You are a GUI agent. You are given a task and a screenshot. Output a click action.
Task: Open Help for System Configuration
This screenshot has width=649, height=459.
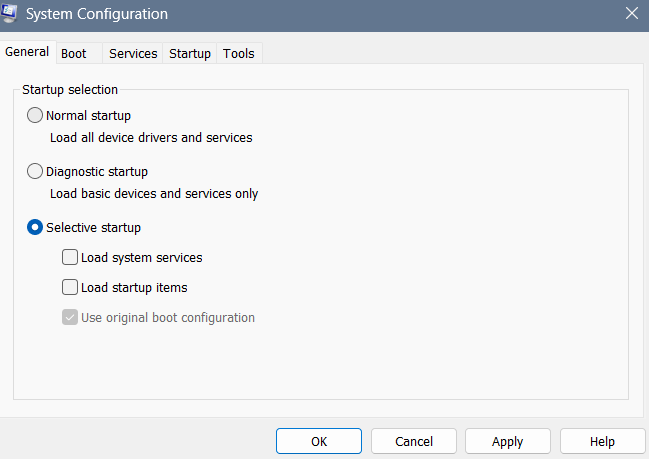(602, 441)
